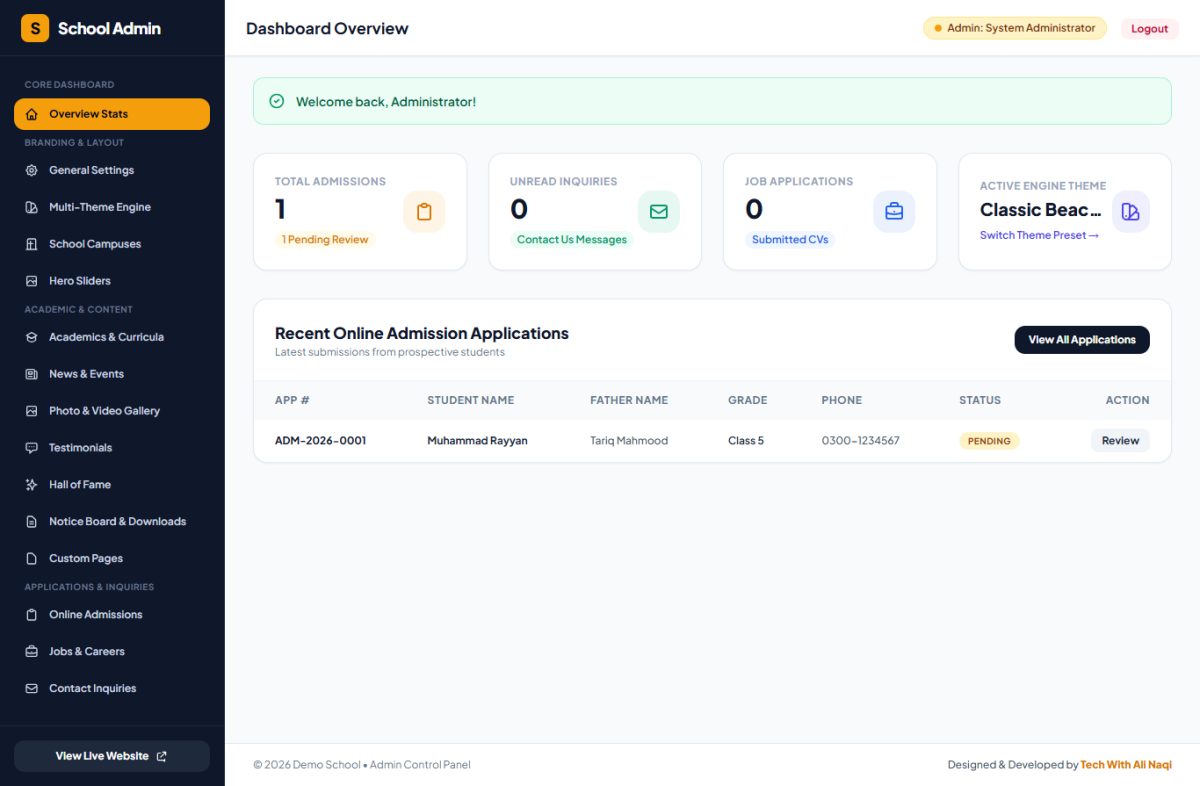Click the Testimonials speech bubble icon
The width and height of the screenshot is (1200, 786).
click(x=31, y=448)
